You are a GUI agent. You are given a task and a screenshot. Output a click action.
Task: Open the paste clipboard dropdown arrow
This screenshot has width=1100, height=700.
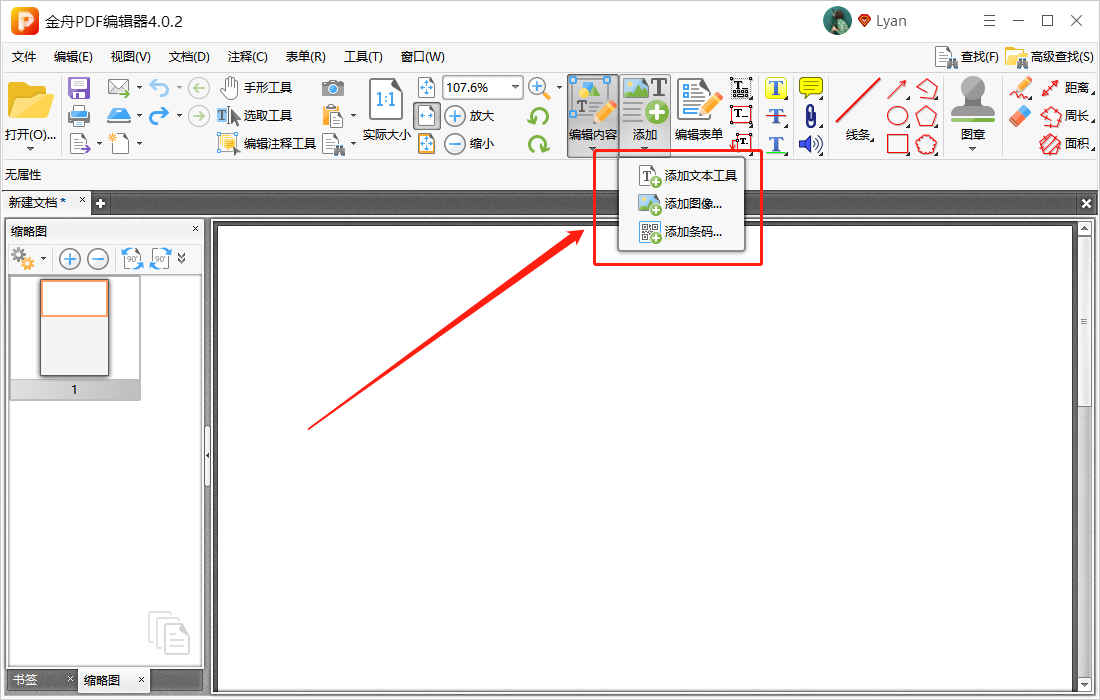353,116
